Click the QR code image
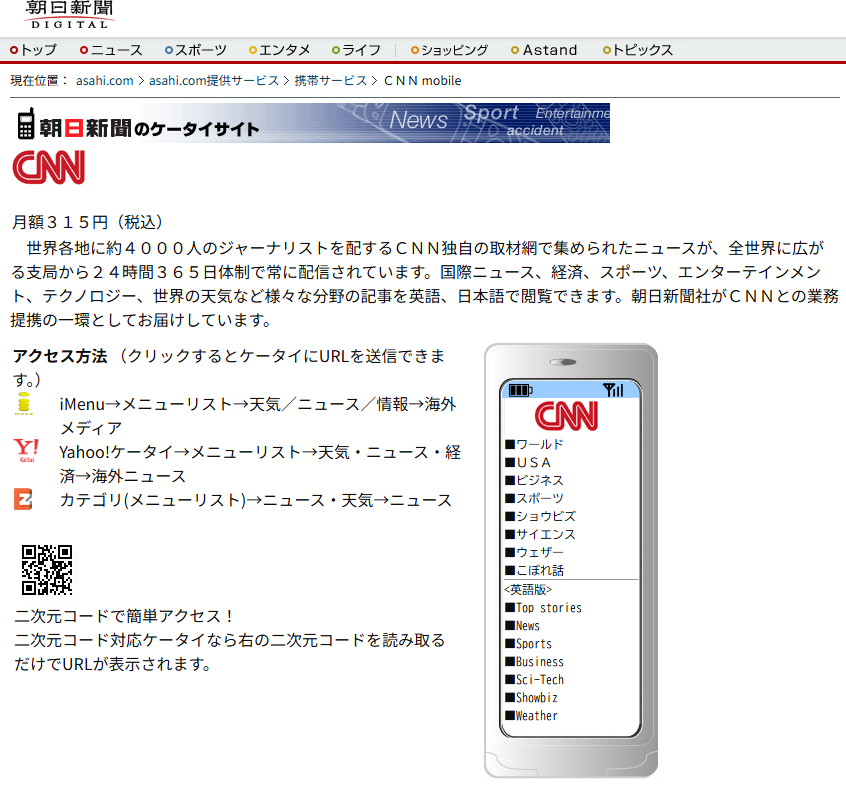The height and width of the screenshot is (794, 846). pos(47,570)
